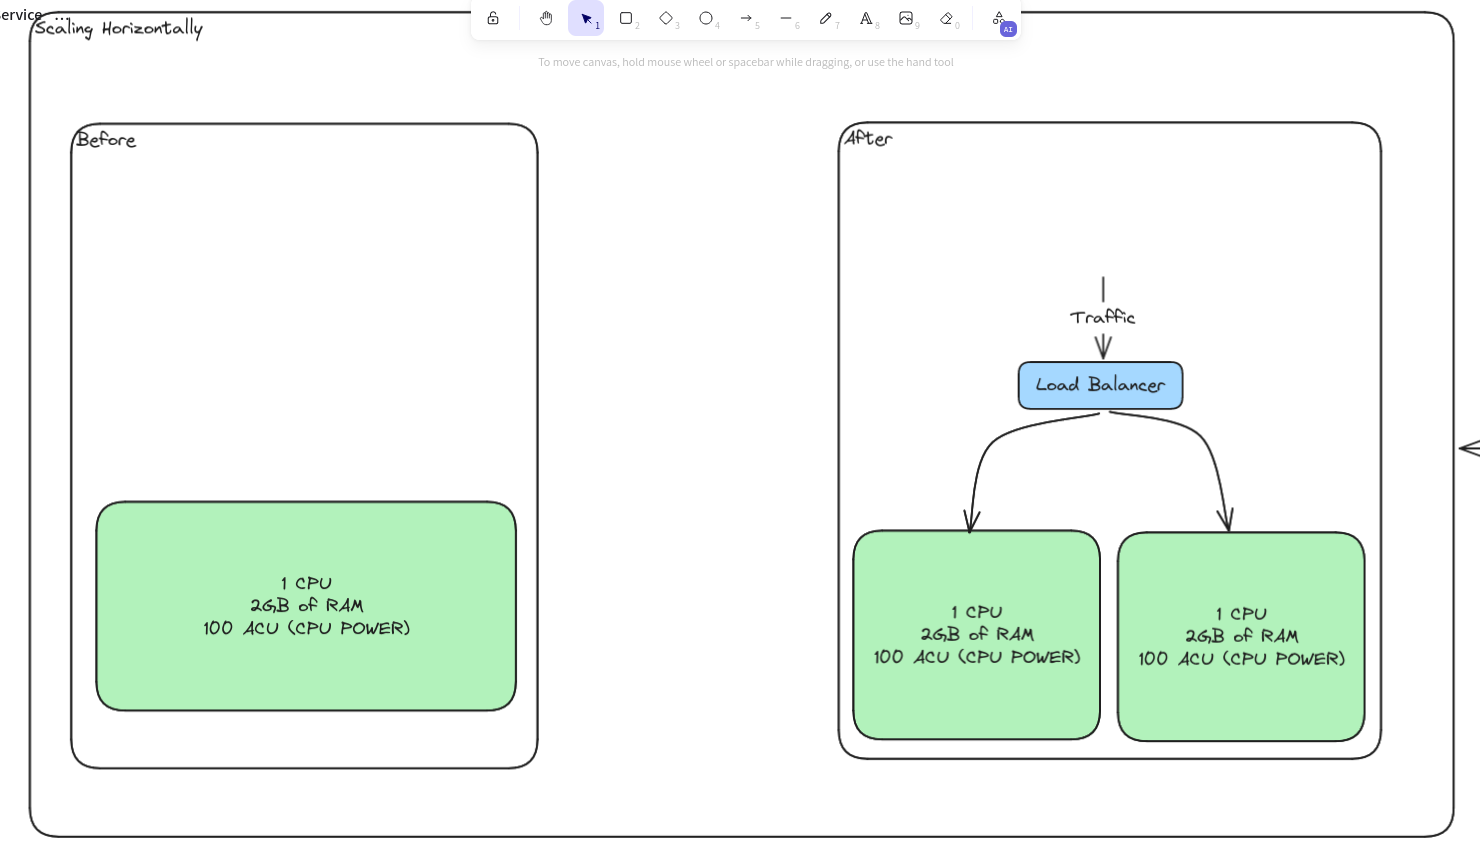Select the Traffic text label

[x=1102, y=317]
